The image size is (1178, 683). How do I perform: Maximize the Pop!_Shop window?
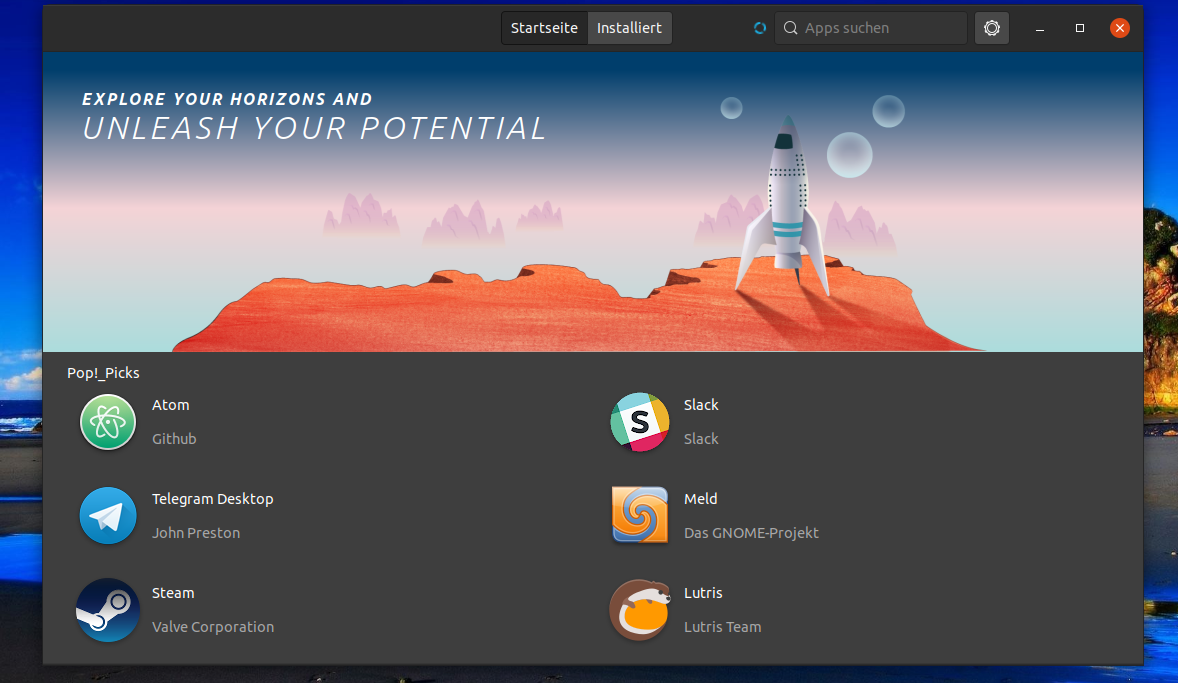(x=1080, y=29)
